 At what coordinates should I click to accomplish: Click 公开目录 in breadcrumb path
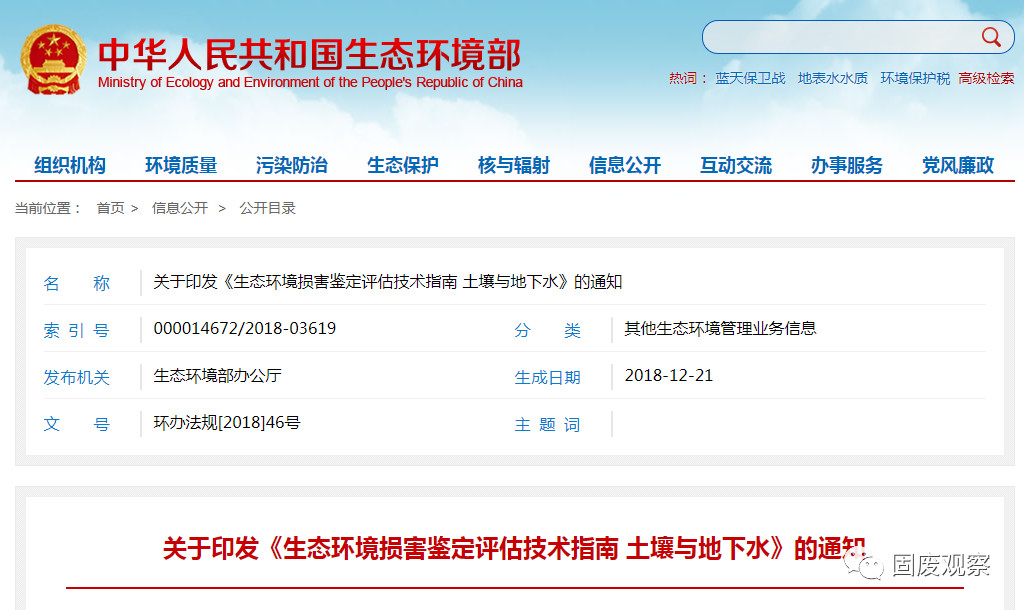(x=267, y=208)
